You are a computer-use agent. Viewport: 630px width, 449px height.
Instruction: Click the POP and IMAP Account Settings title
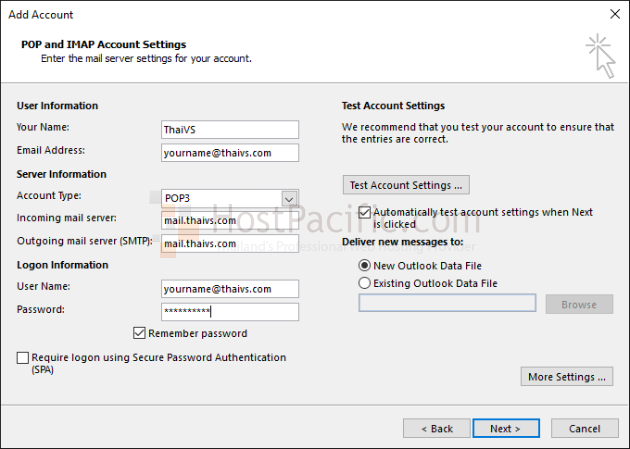[x=104, y=45]
